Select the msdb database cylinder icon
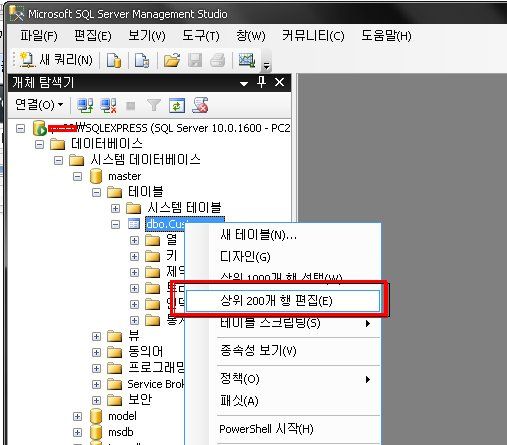 96,432
